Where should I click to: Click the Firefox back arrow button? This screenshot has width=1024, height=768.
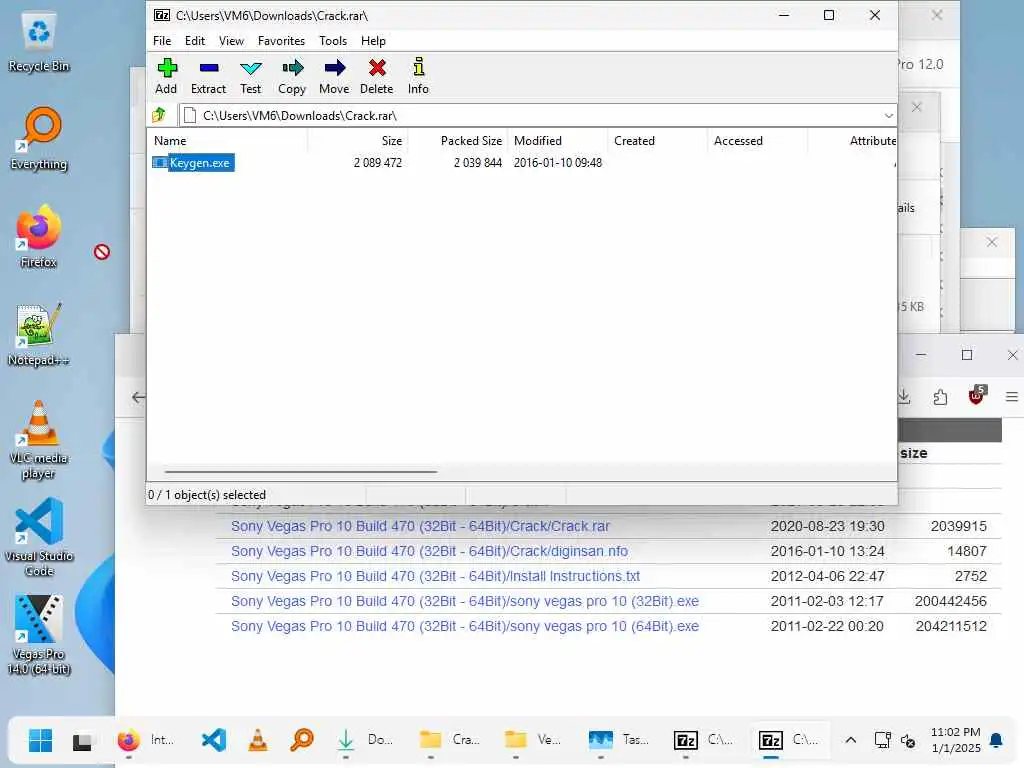click(x=138, y=397)
